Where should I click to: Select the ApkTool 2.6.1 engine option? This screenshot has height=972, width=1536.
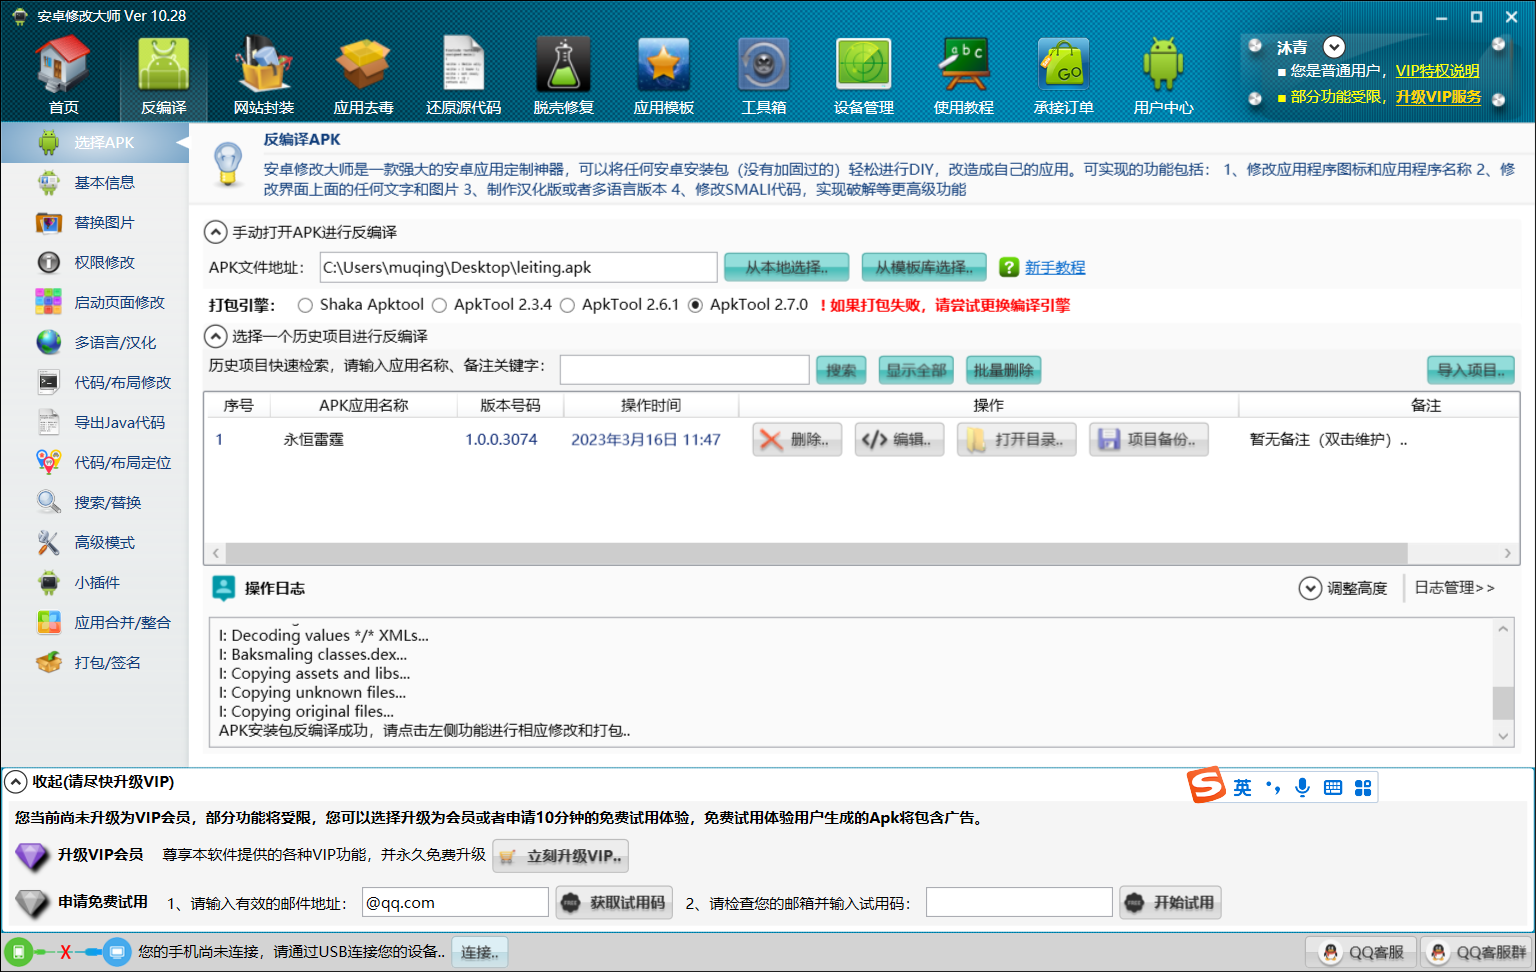[x=567, y=305]
